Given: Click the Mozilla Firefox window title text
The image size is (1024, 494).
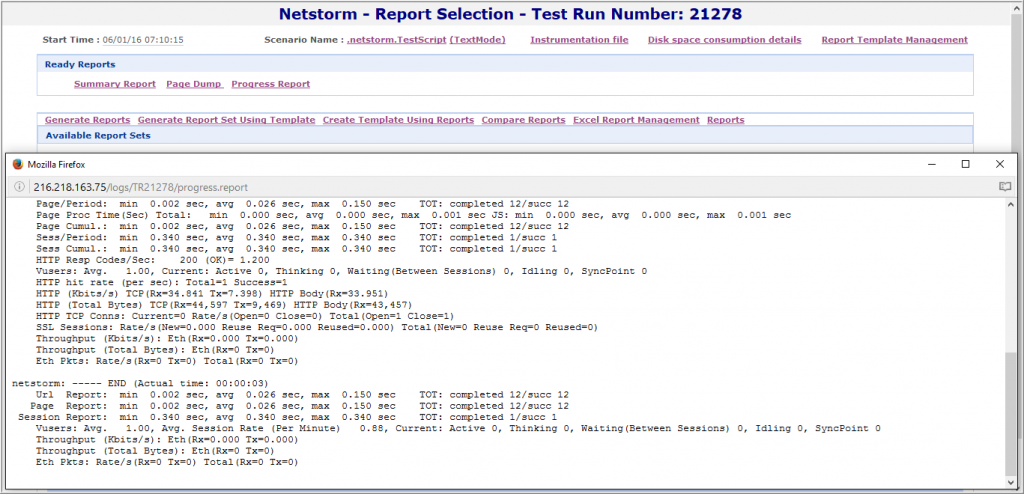Looking at the screenshot, I should [x=56, y=165].
